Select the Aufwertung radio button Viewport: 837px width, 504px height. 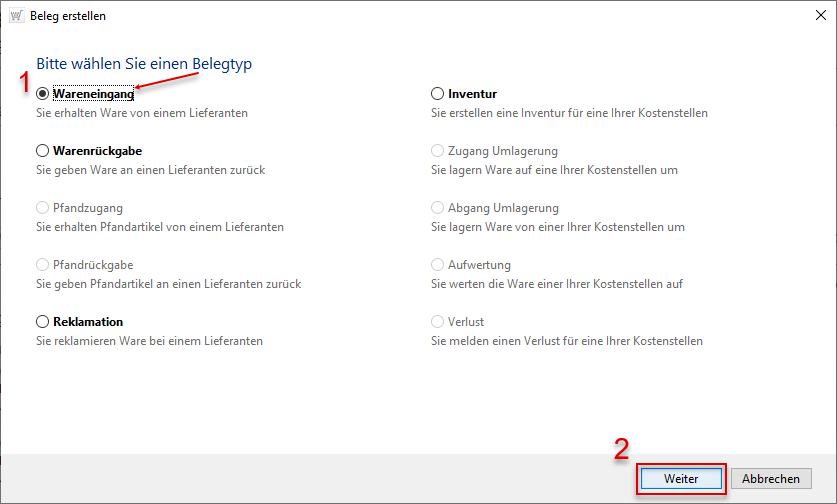437,265
